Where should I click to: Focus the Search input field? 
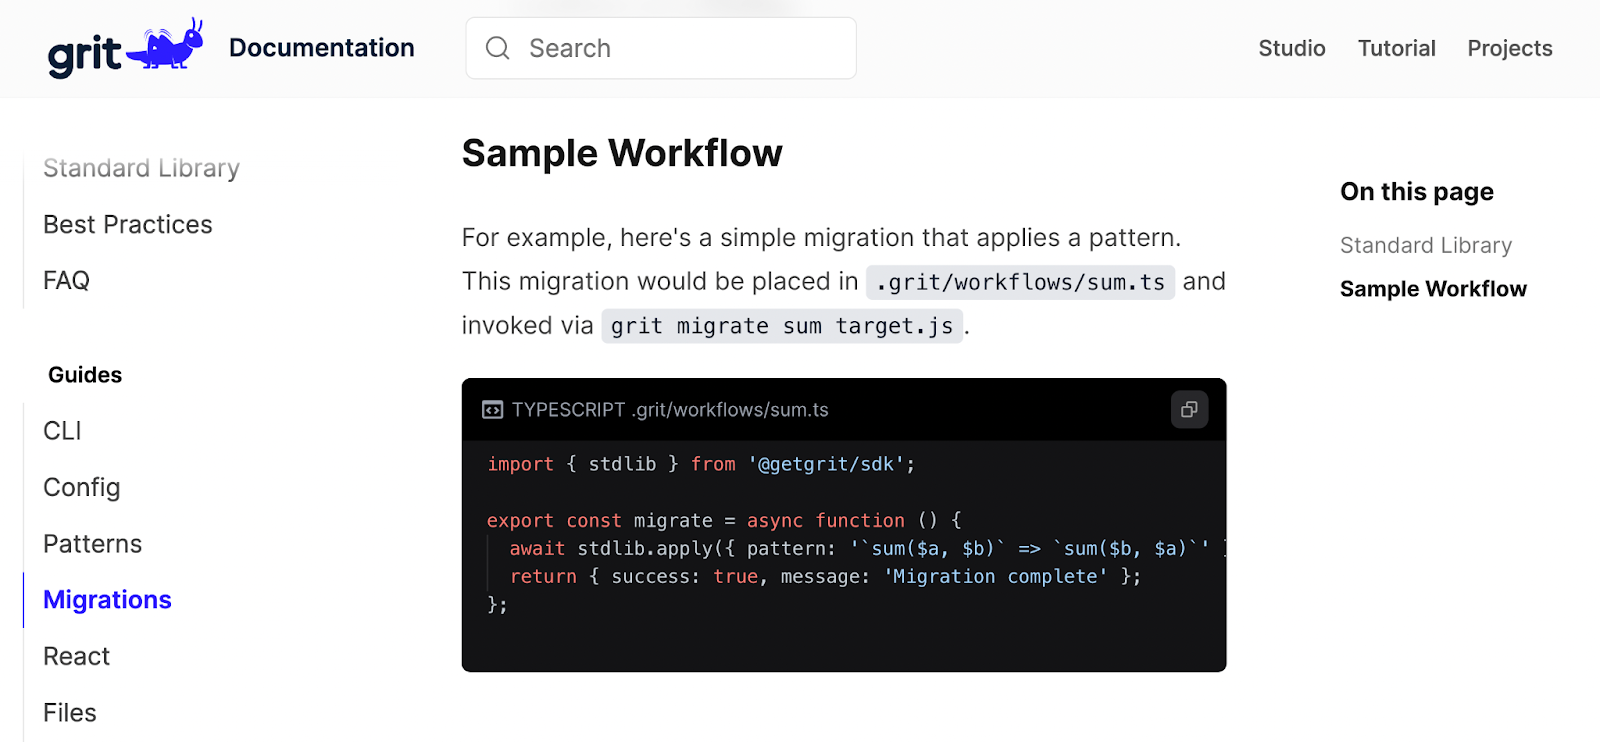click(680, 48)
